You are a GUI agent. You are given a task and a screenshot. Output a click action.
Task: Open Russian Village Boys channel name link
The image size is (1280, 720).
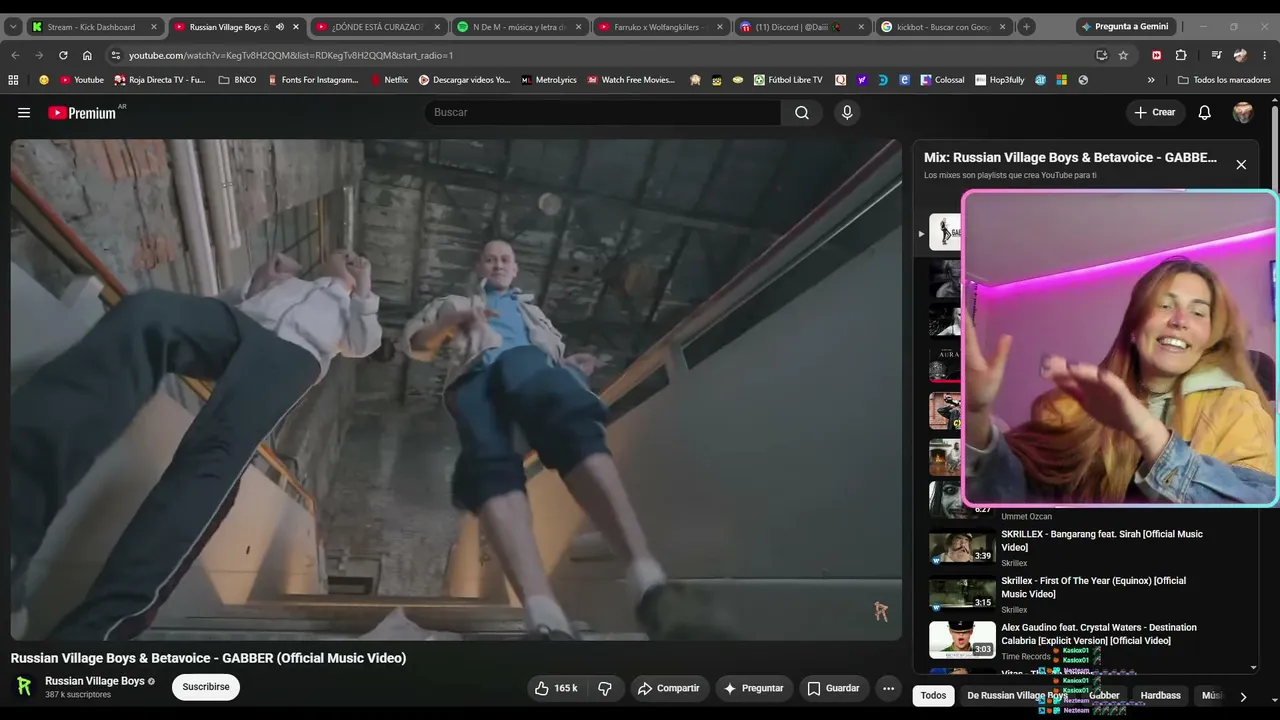coord(95,681)
